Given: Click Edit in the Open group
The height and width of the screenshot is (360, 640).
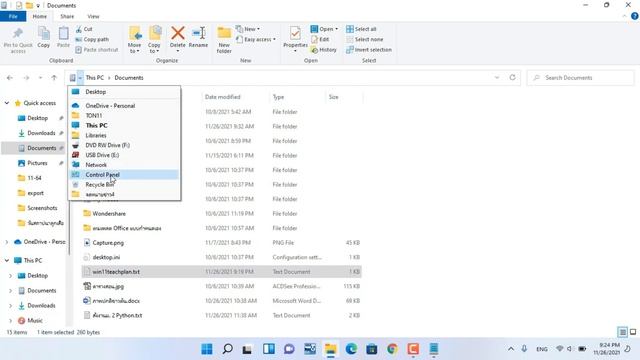Looking at the screenshot, I should [320, 39].
